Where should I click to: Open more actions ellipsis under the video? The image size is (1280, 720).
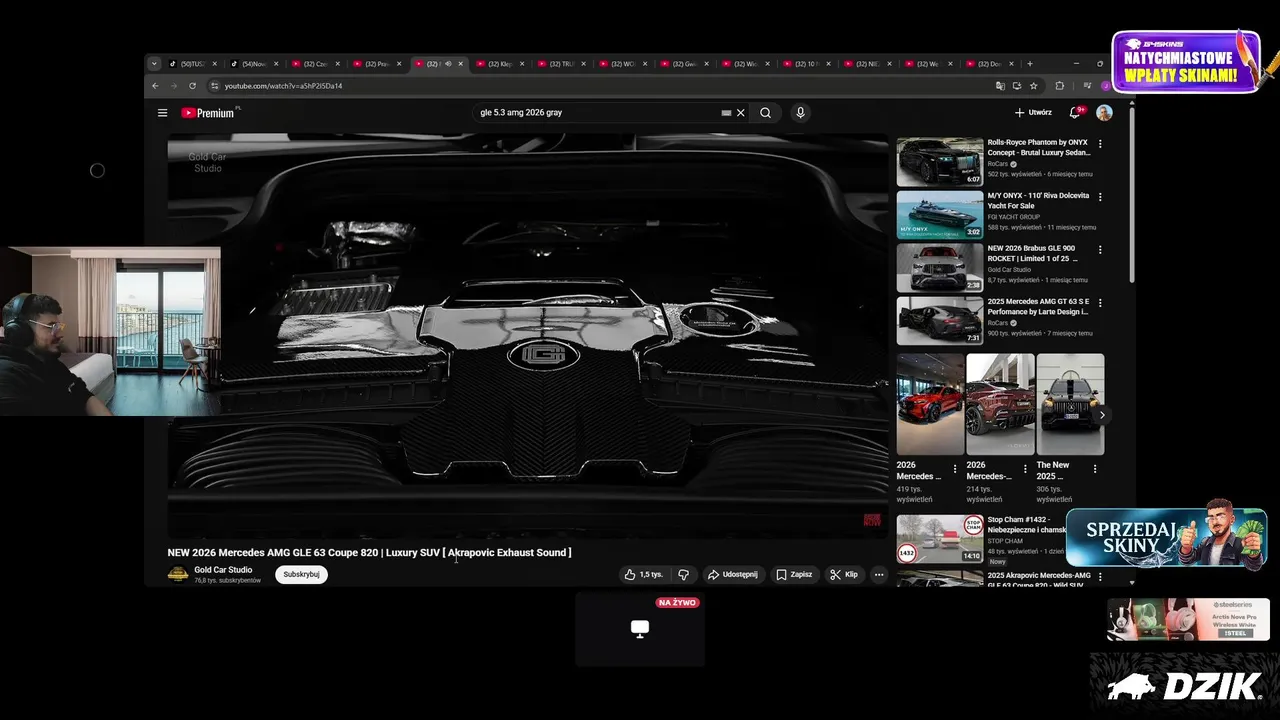point(879,574)
